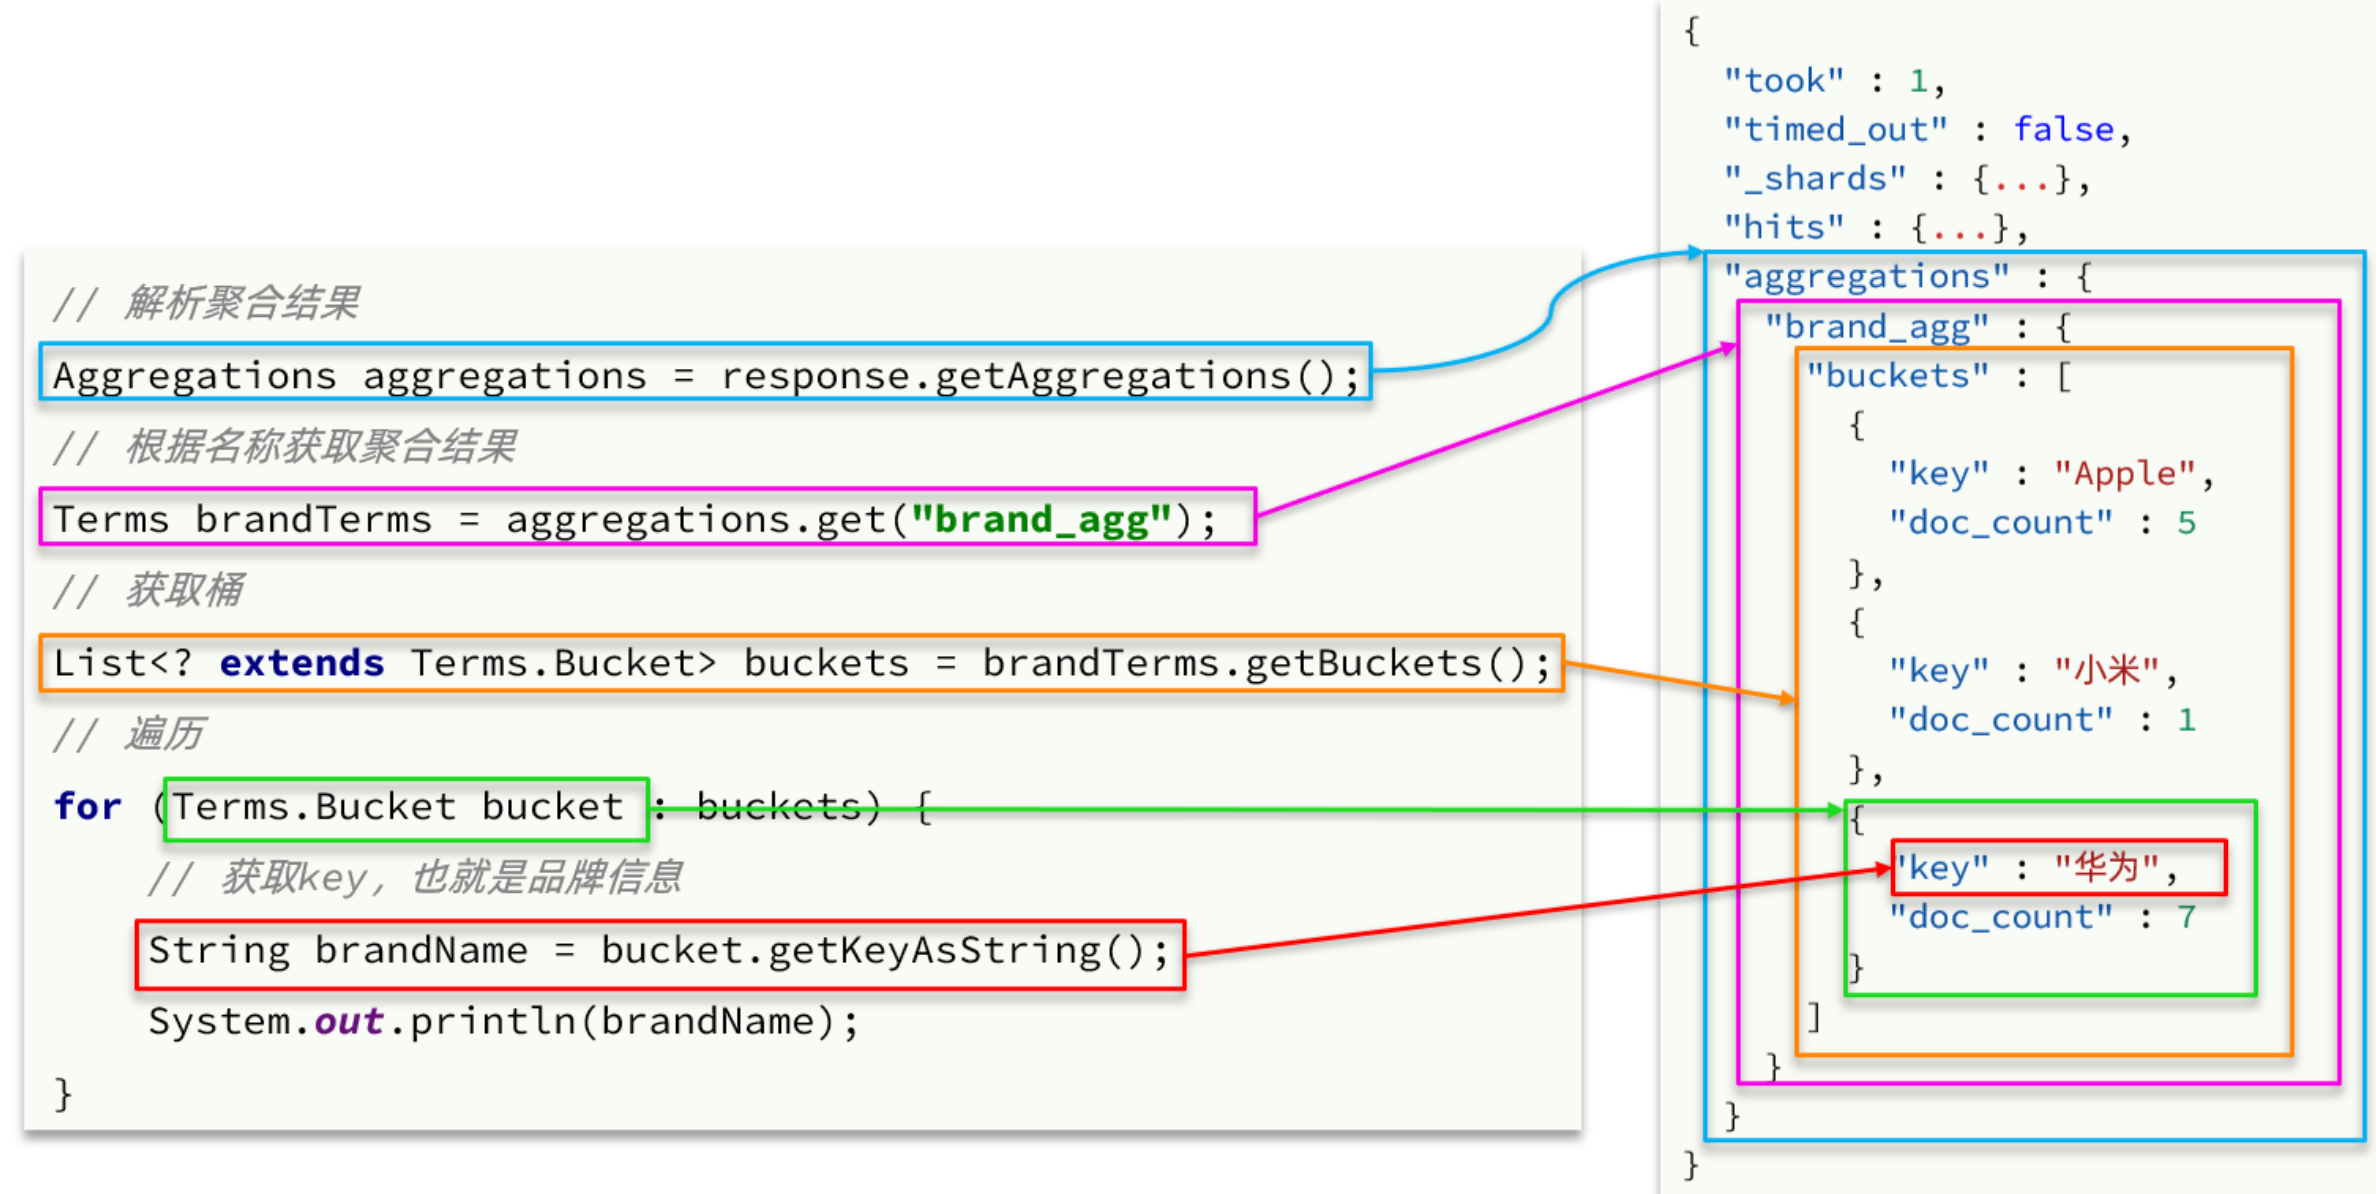Click the red-boxed "华为" key entry
The image size is (2376, 1194).
pos(2057,867)
